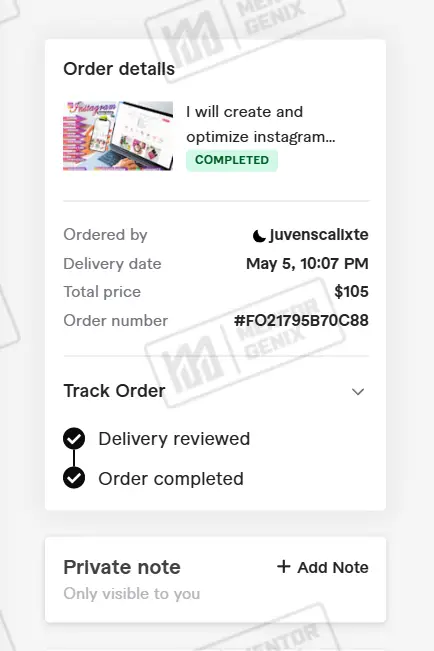Click the plus icon next to Add Note
Image resolution: width=434 pixels, height=651 pixels.
point(284,567)
